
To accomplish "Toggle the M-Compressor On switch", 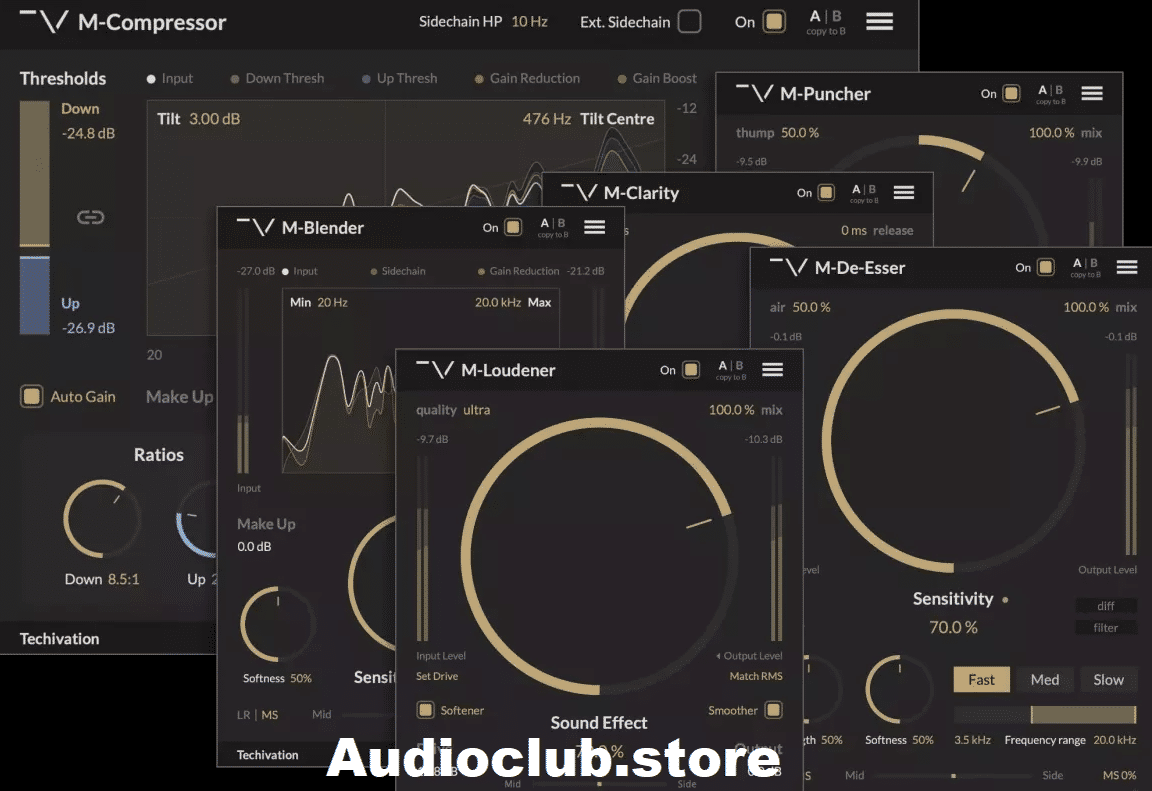I will 774,21.
